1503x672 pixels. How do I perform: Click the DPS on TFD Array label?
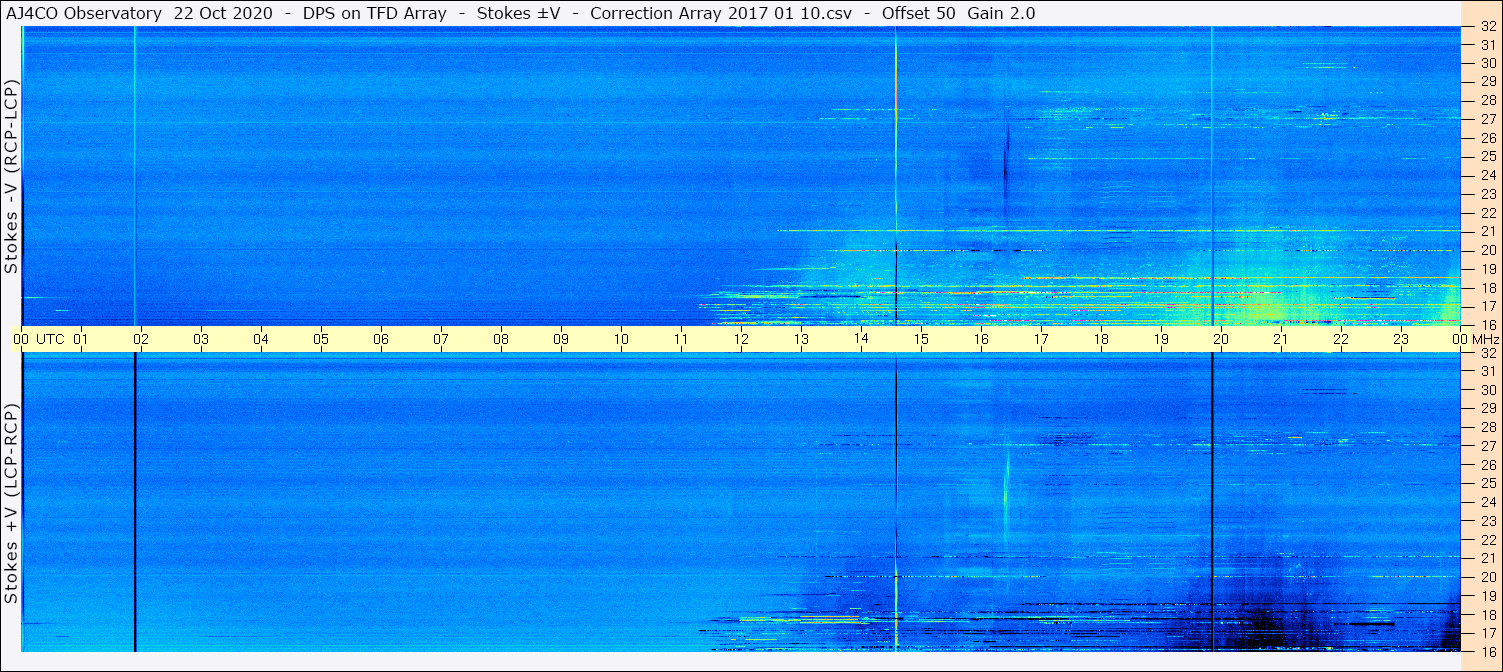tap(377, 13)
